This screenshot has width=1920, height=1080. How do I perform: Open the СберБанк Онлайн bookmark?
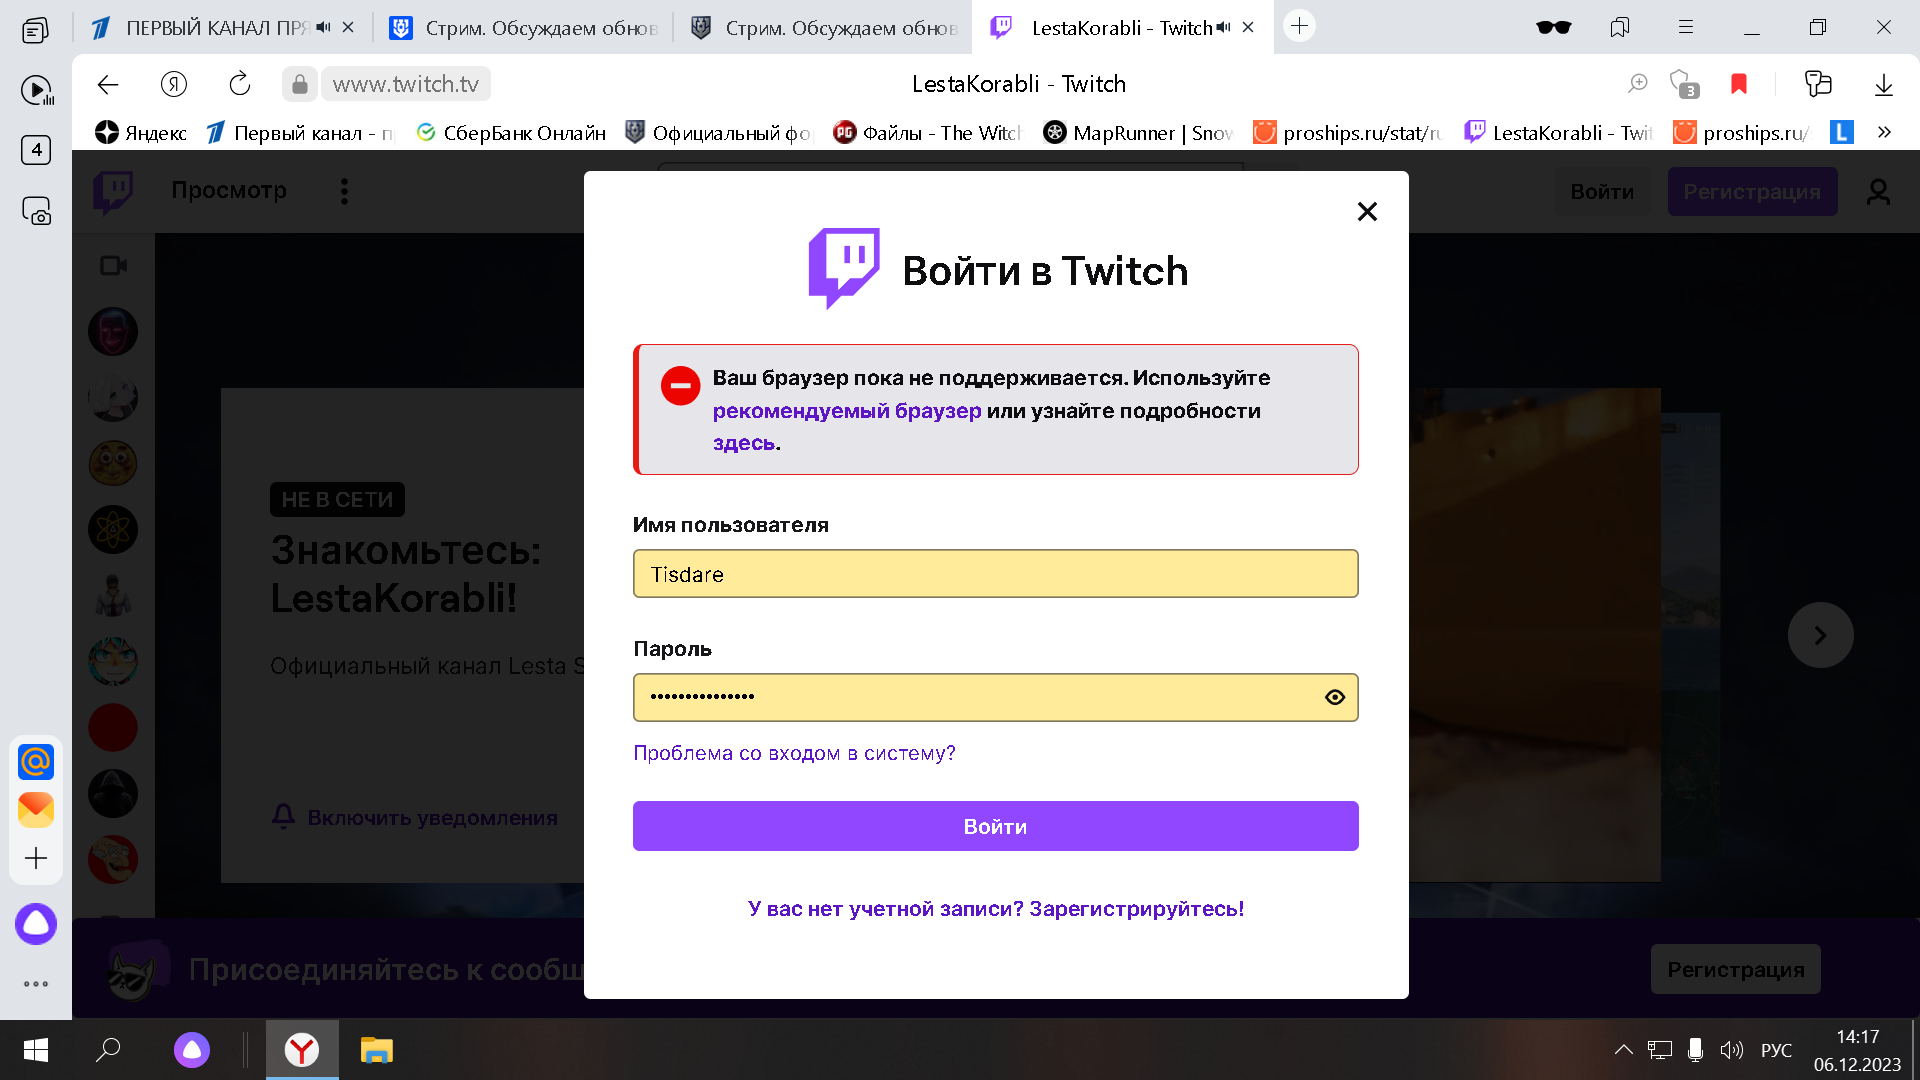[x=511, y=133]
